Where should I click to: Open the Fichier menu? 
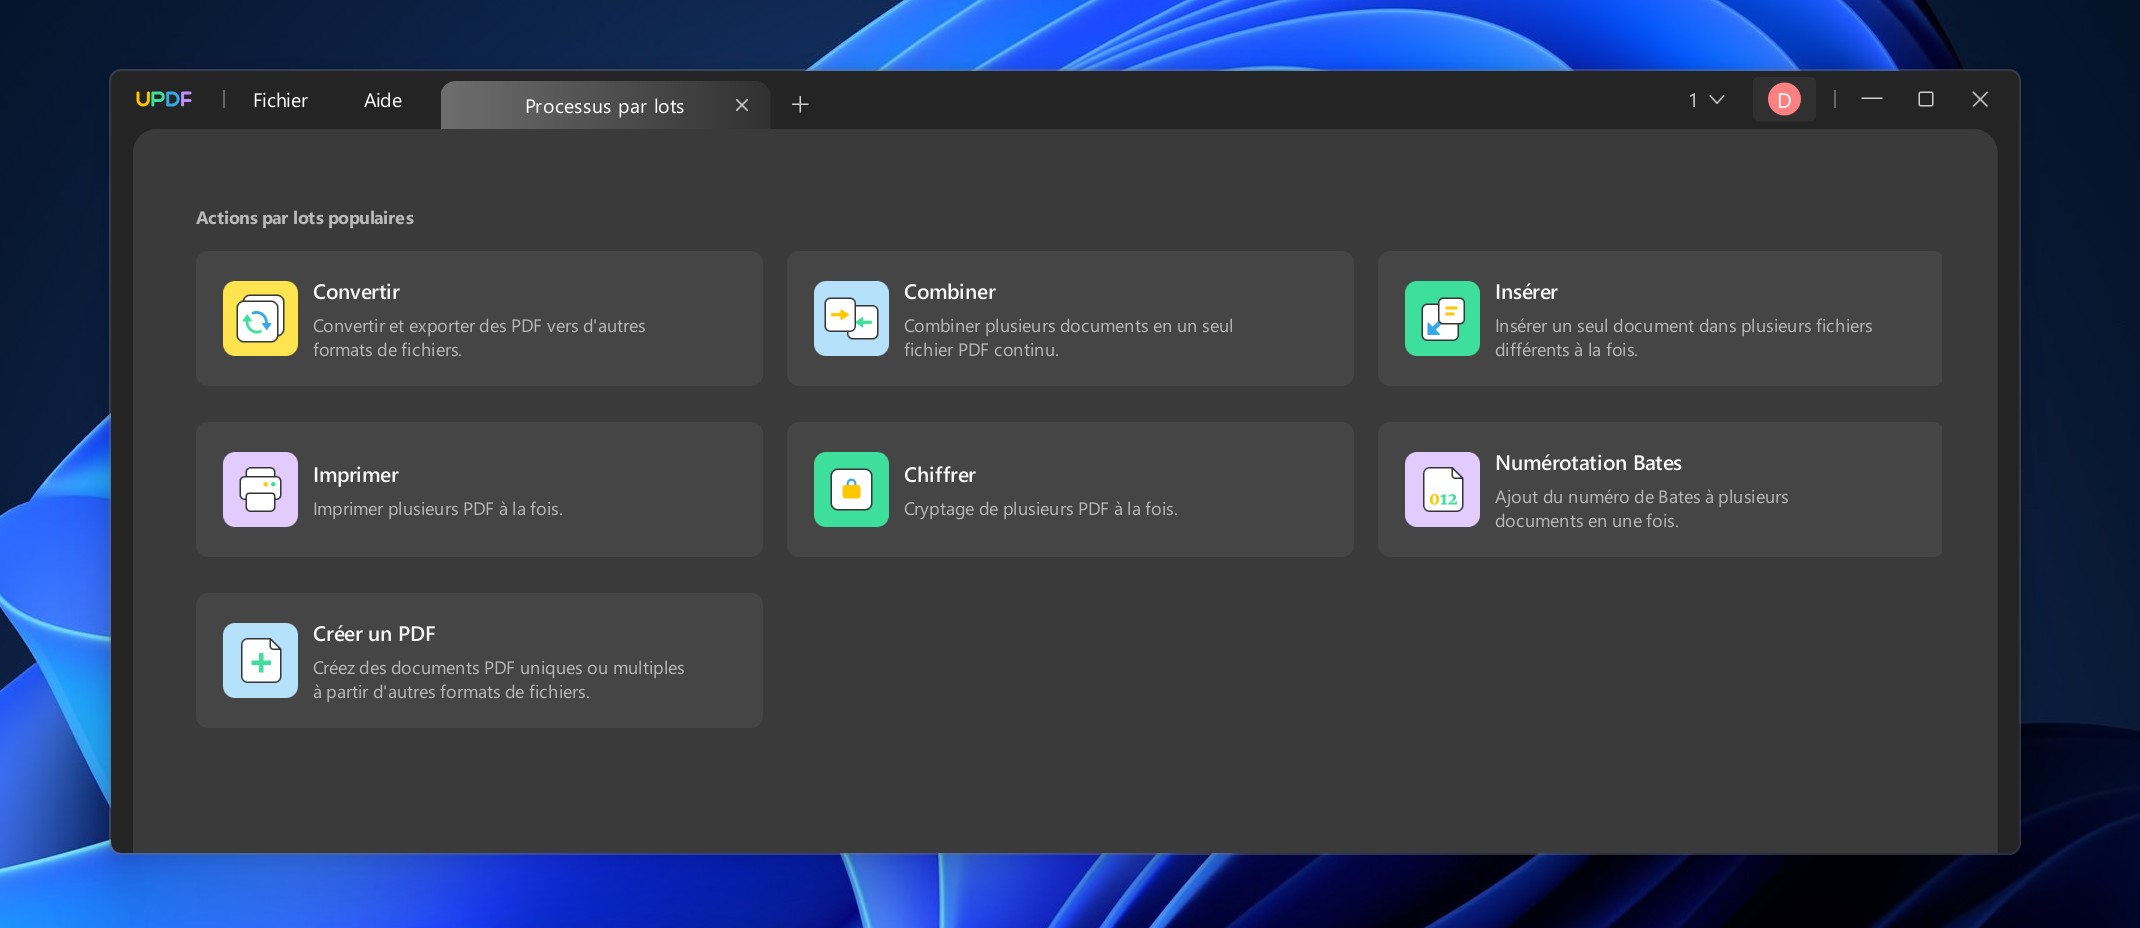tap(280, 101)
